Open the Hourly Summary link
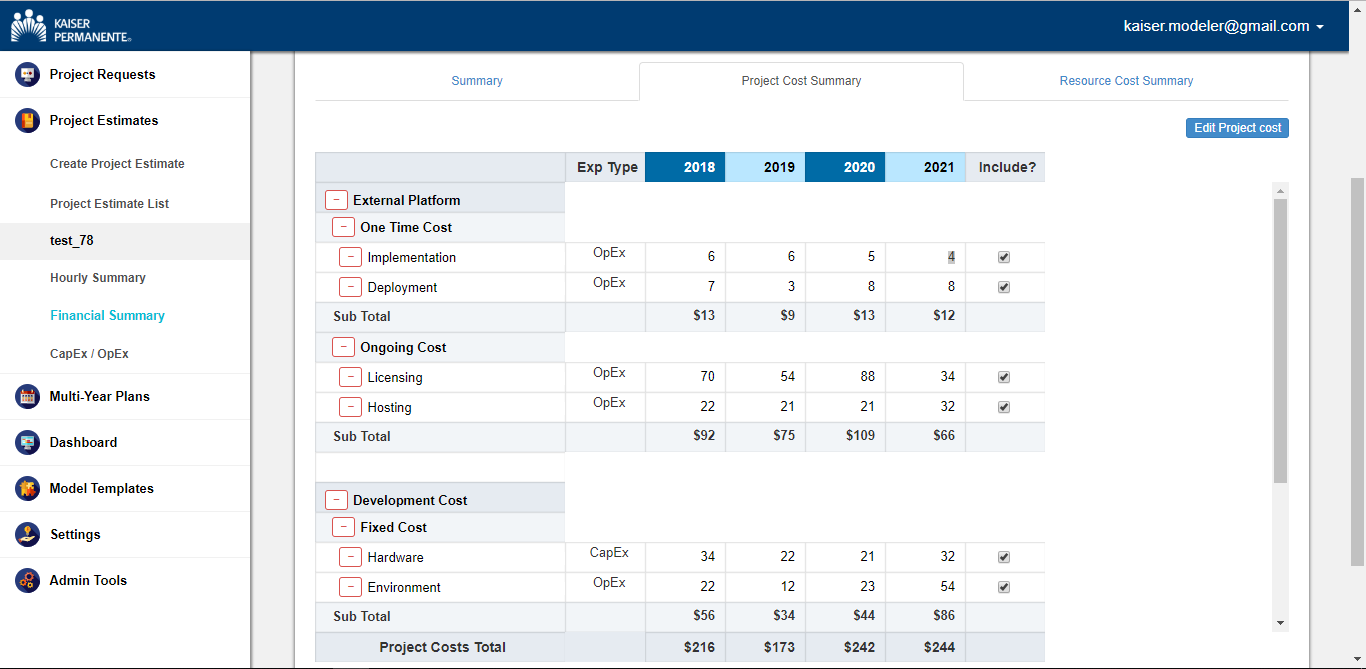This screenshot has width=1366, height=669. click(x=98, y=278)
